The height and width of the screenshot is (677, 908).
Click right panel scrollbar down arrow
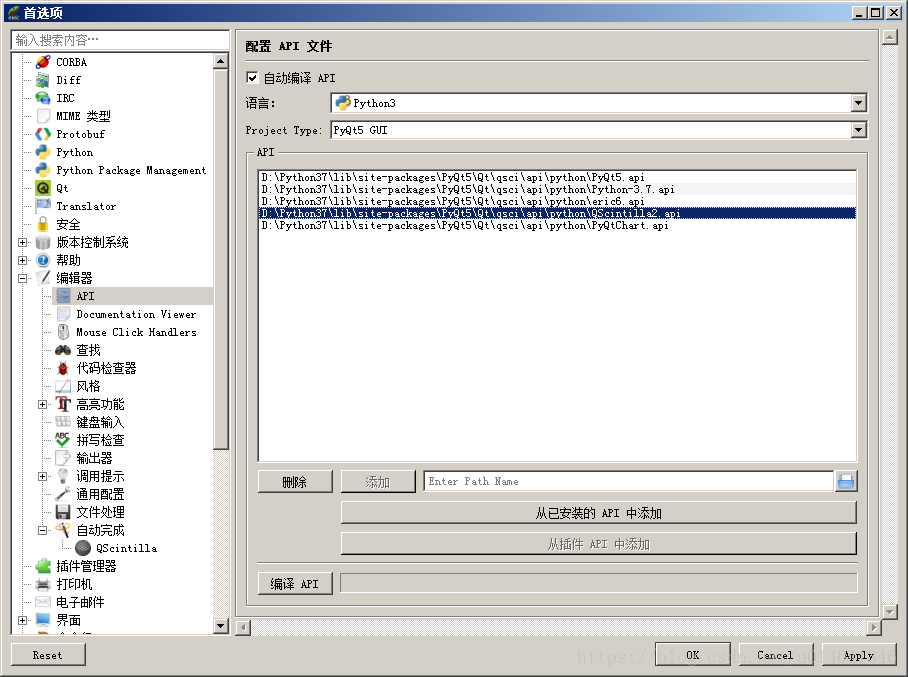[x=889, y=611]
